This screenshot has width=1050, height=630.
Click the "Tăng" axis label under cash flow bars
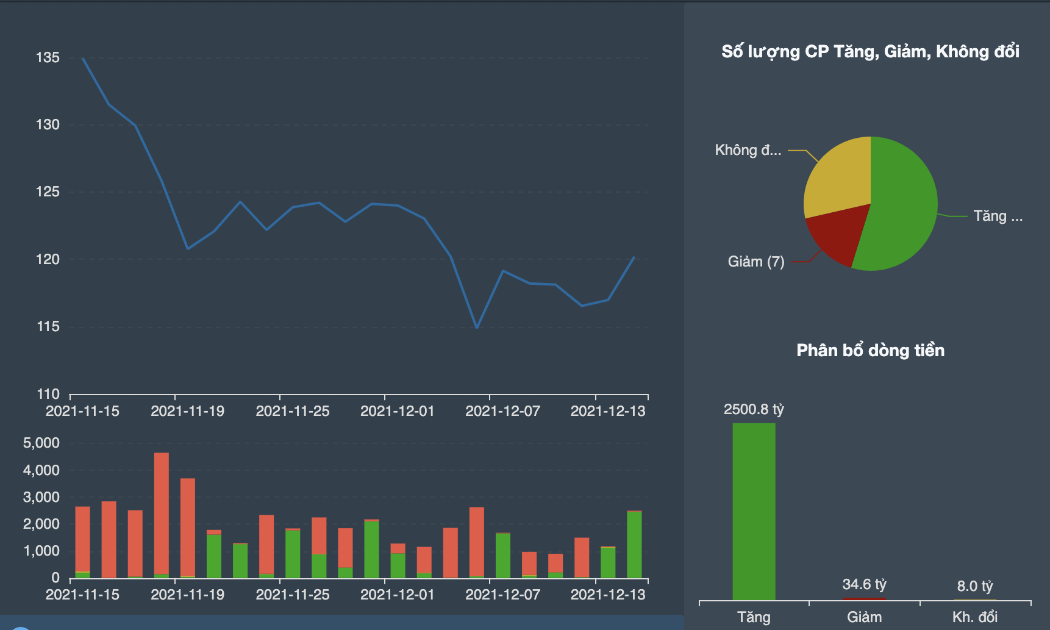pyautogui.click(x=753, y=617)
